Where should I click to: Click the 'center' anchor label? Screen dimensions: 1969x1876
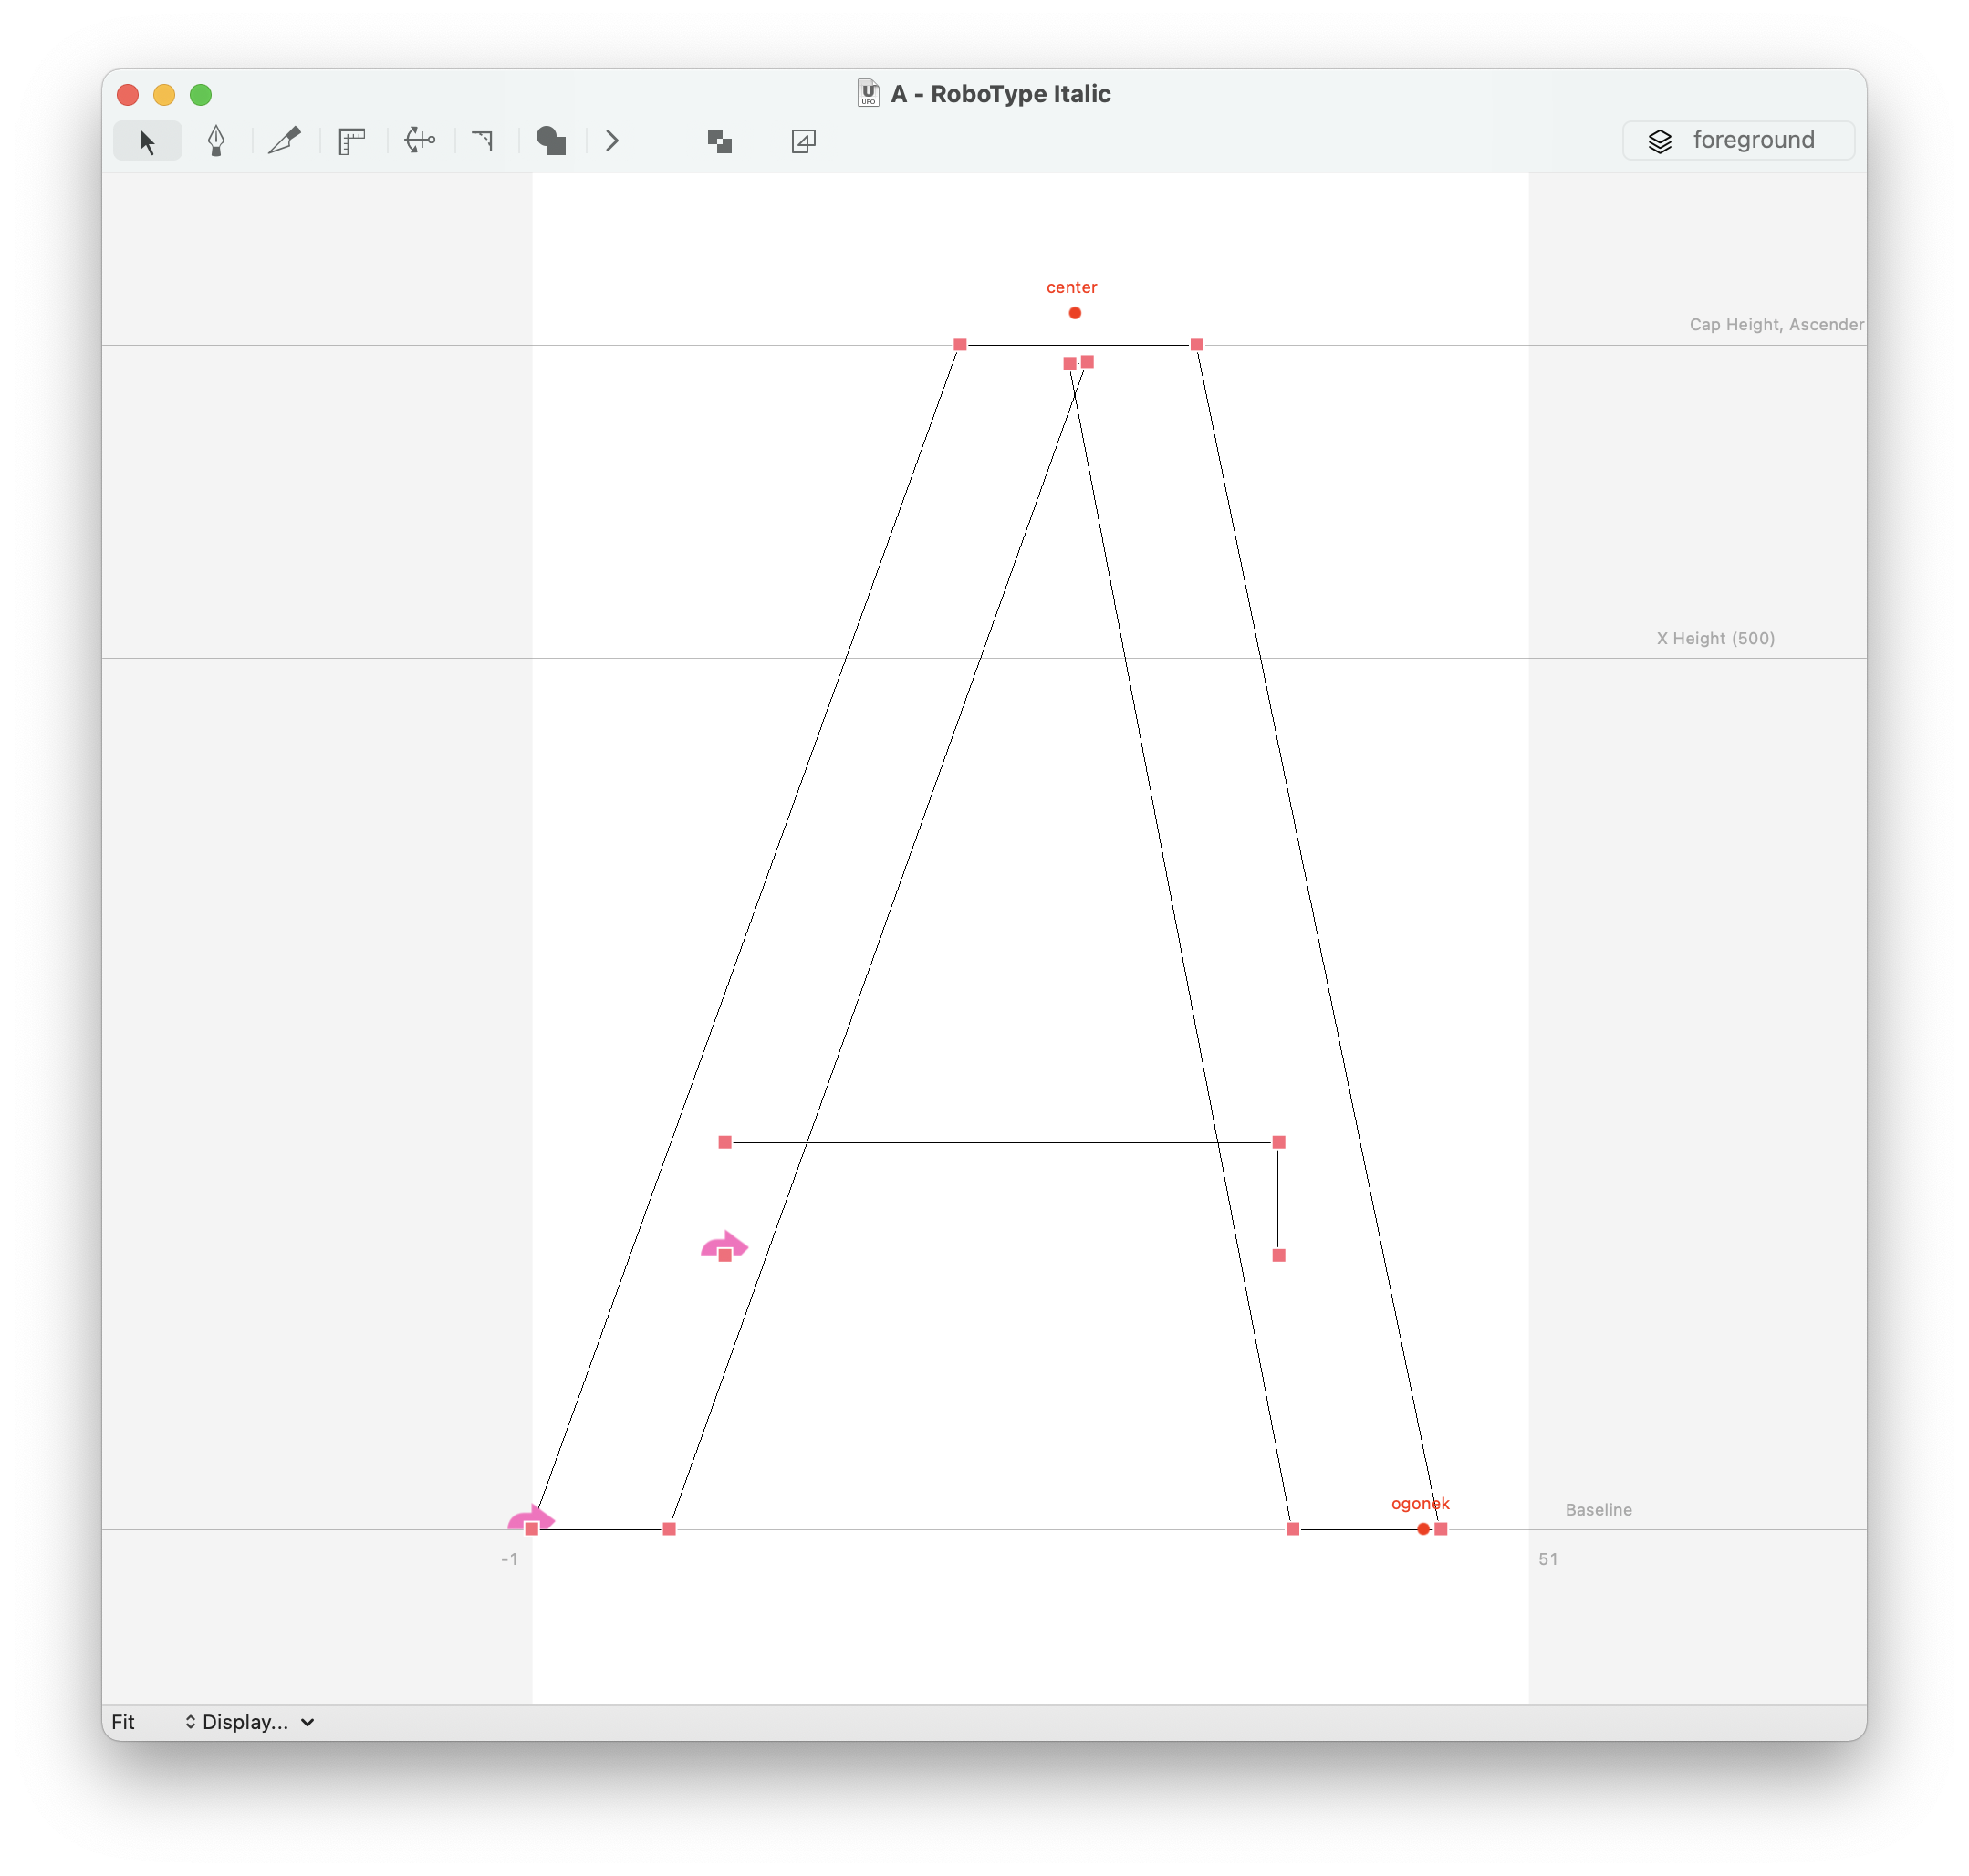pyautogui.click(x=1071, y=287)
